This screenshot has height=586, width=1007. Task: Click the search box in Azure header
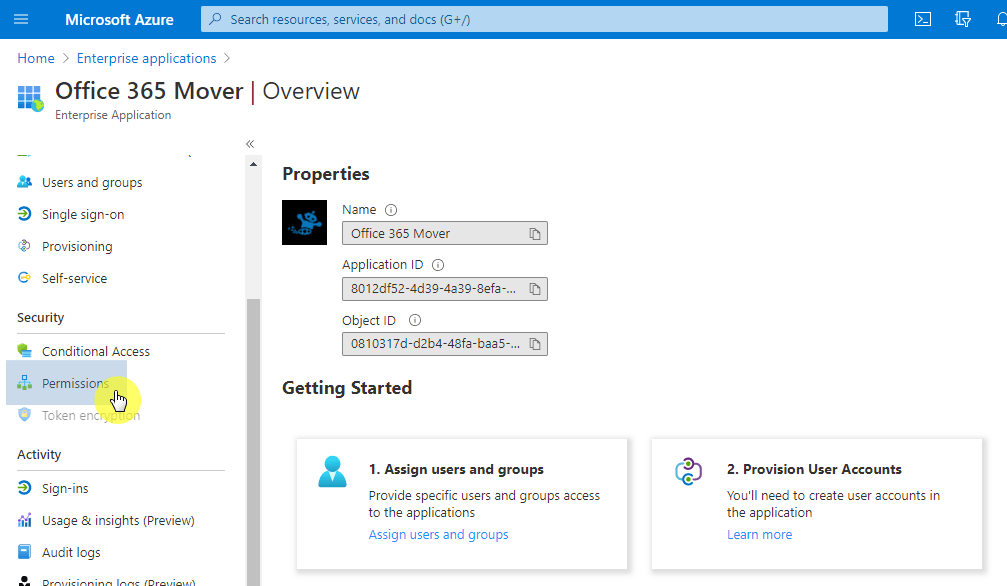pyautogui.click(x=544, y=19)
